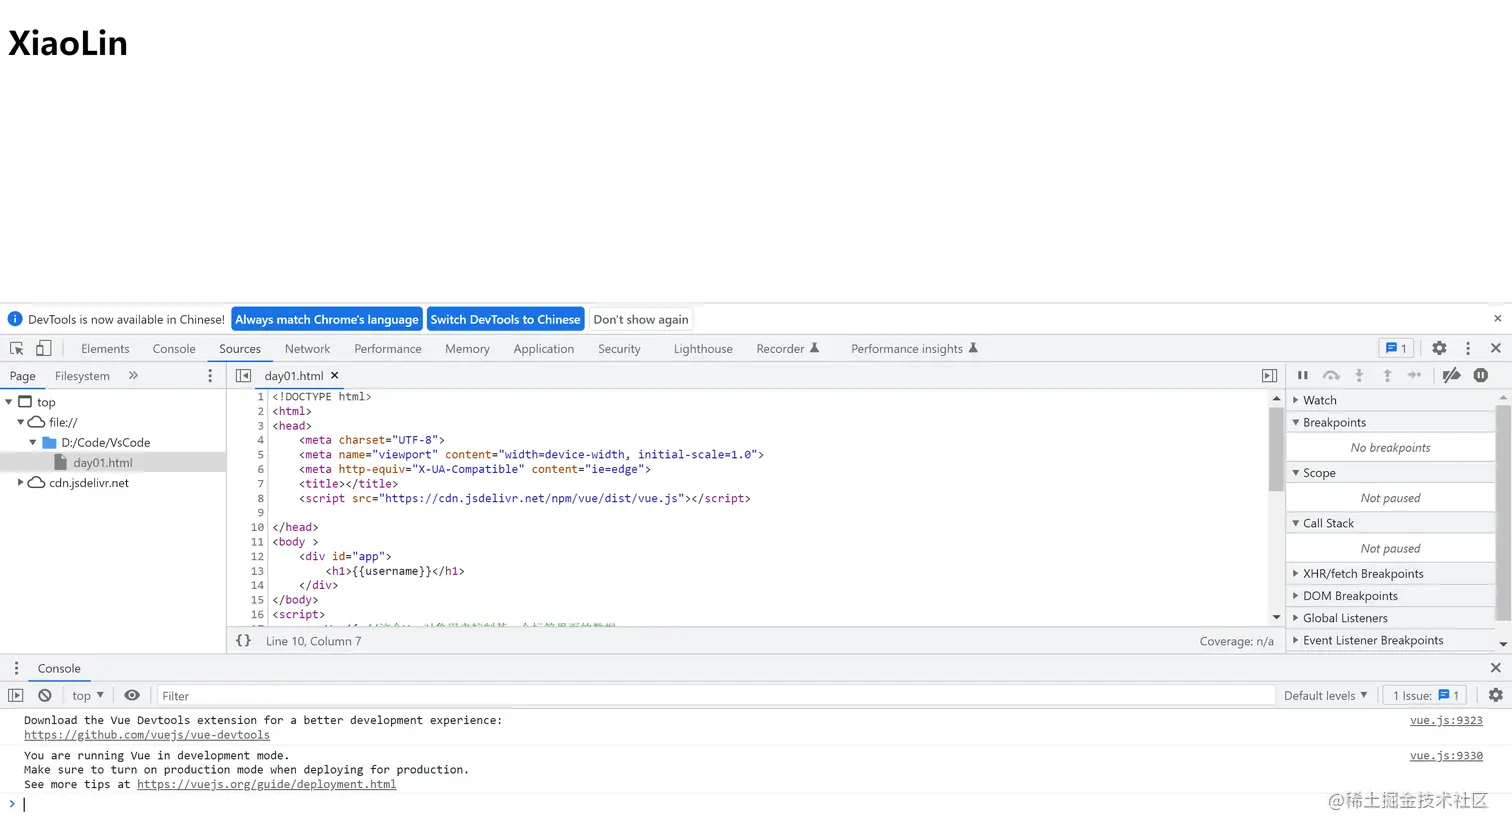This screenshot has width=1512, height=834.
Task: Dismiss the language info bar
Action: pyautogui.click(x=1497, y=319)
